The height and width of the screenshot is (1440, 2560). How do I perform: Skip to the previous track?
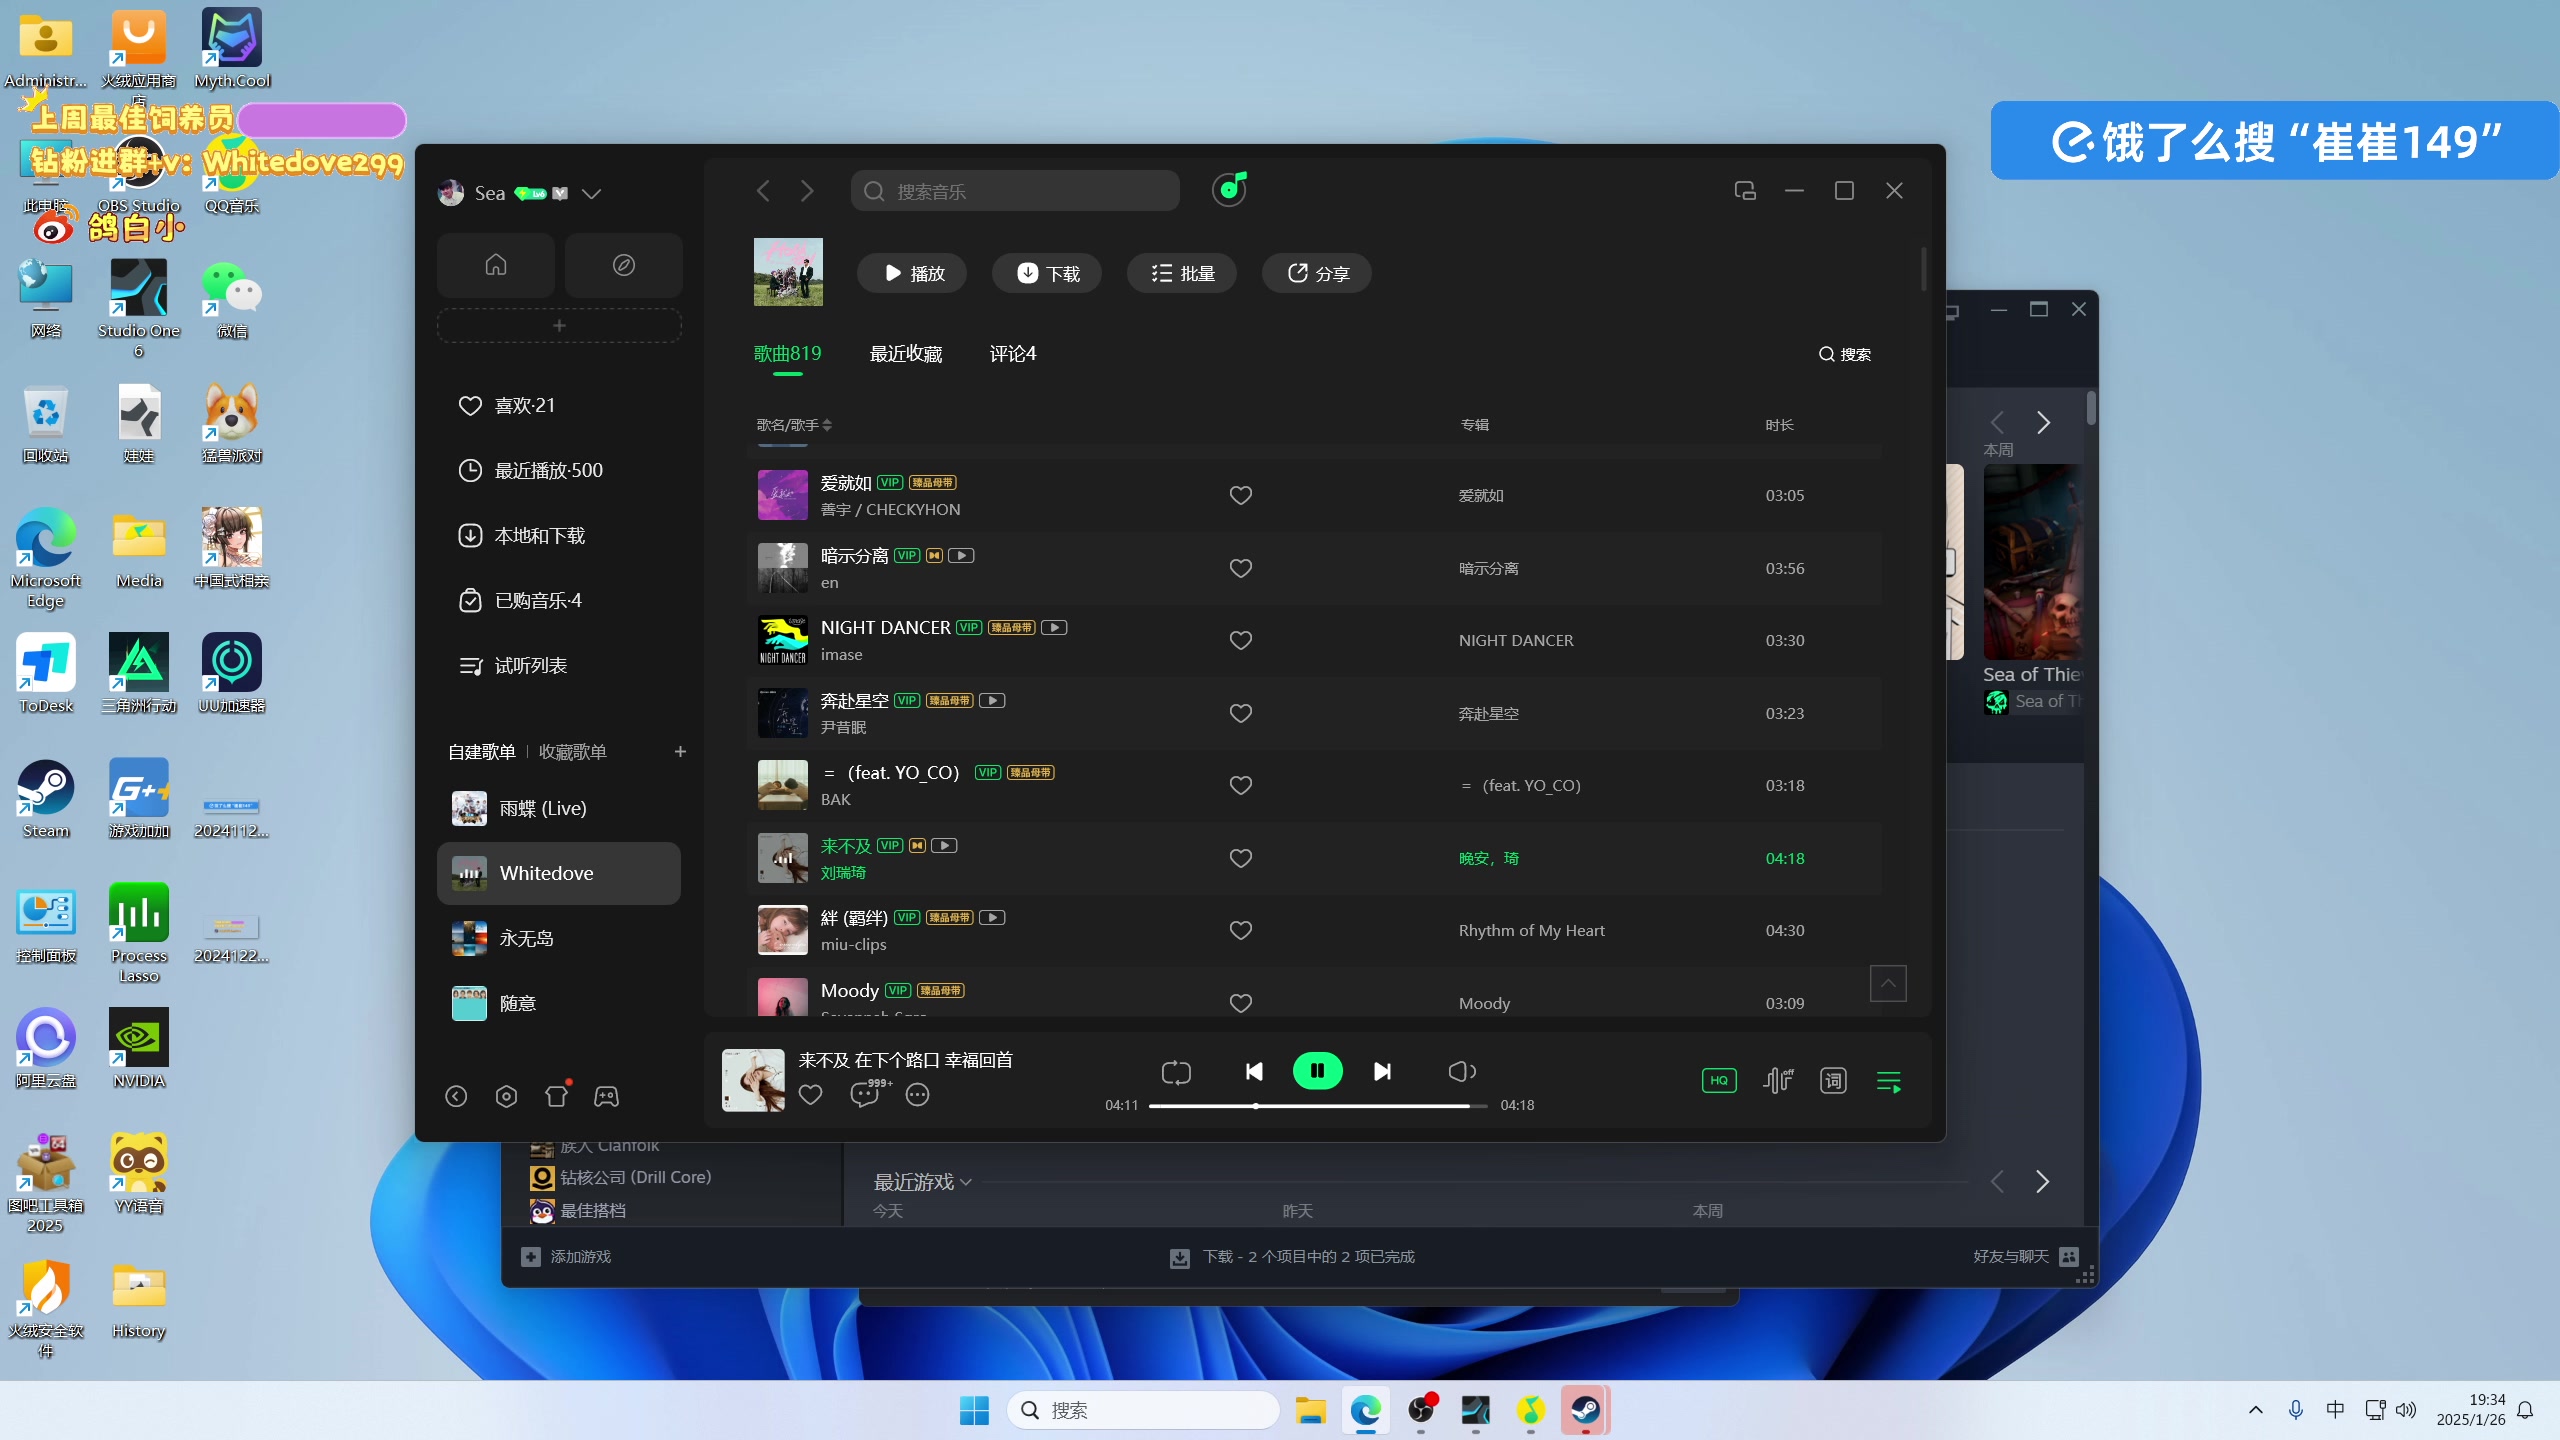(1253, 1072)
